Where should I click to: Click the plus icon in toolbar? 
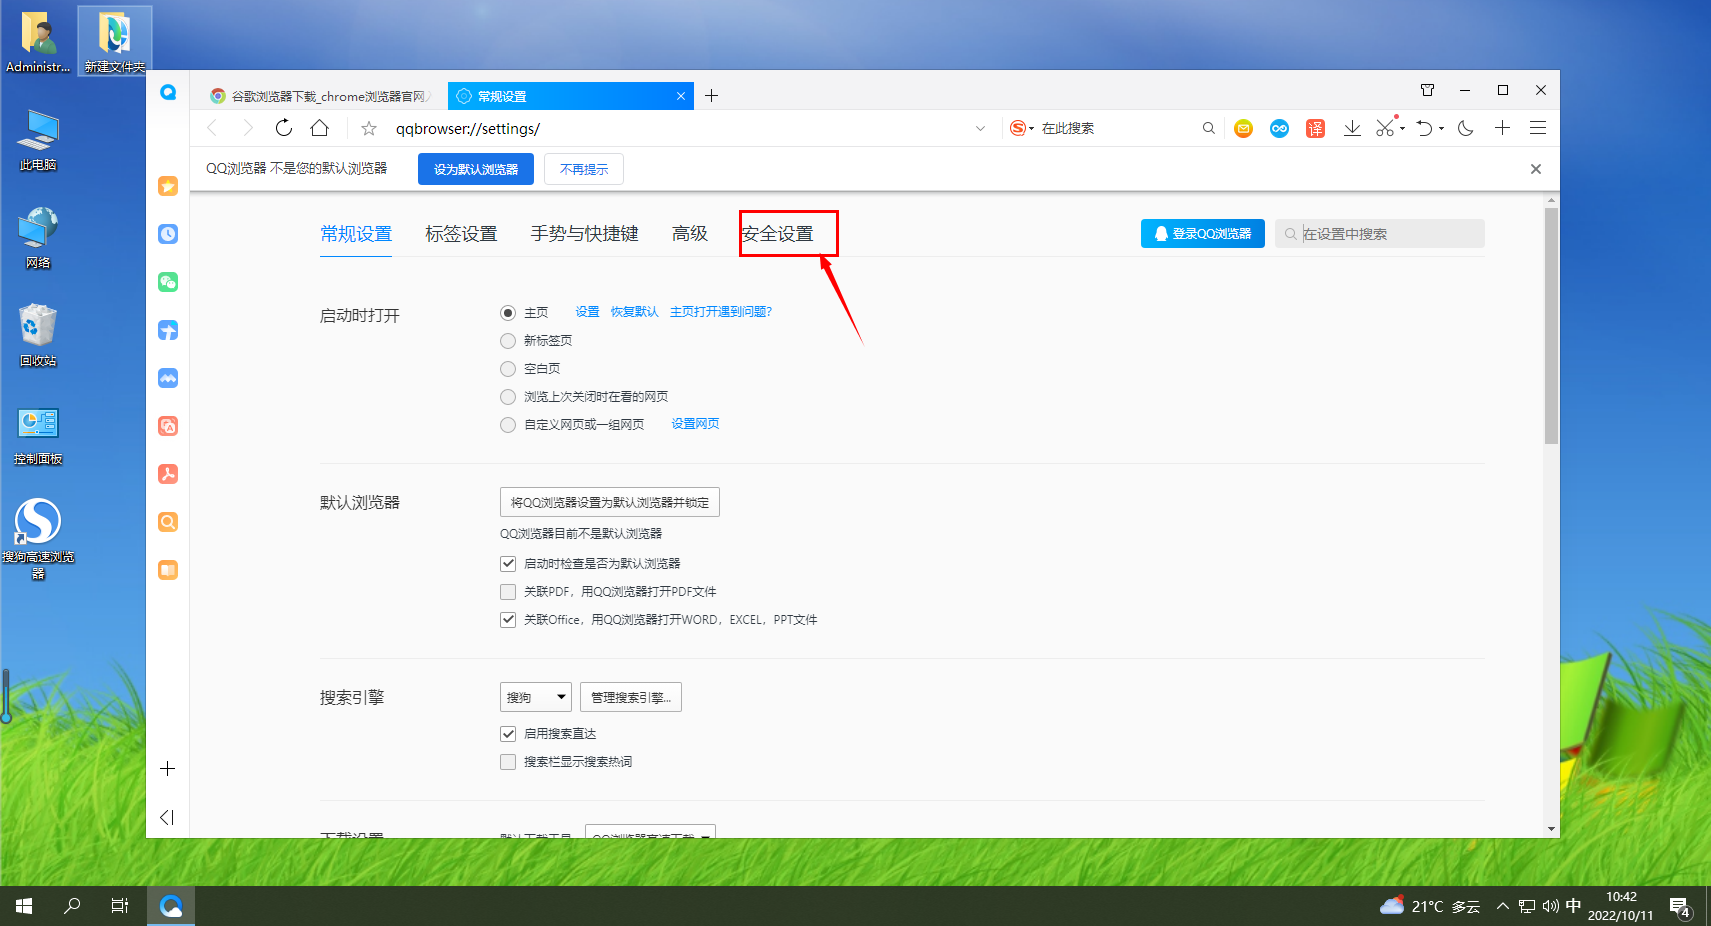tap(1502, 128)
